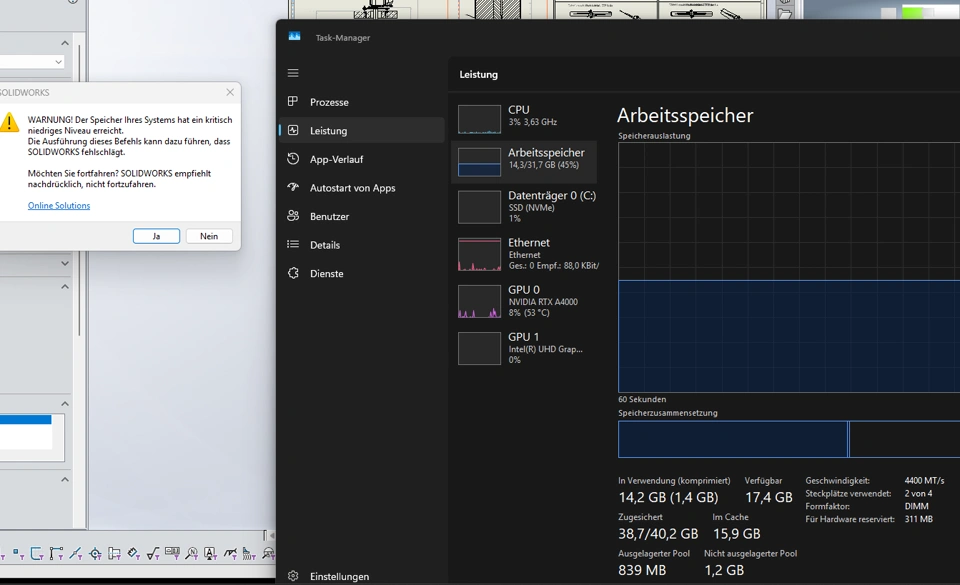Viewport: 960px width, 585px height.
Task: Toggle the geometric tolerance frame filter
Action: [x=173, y=553]
